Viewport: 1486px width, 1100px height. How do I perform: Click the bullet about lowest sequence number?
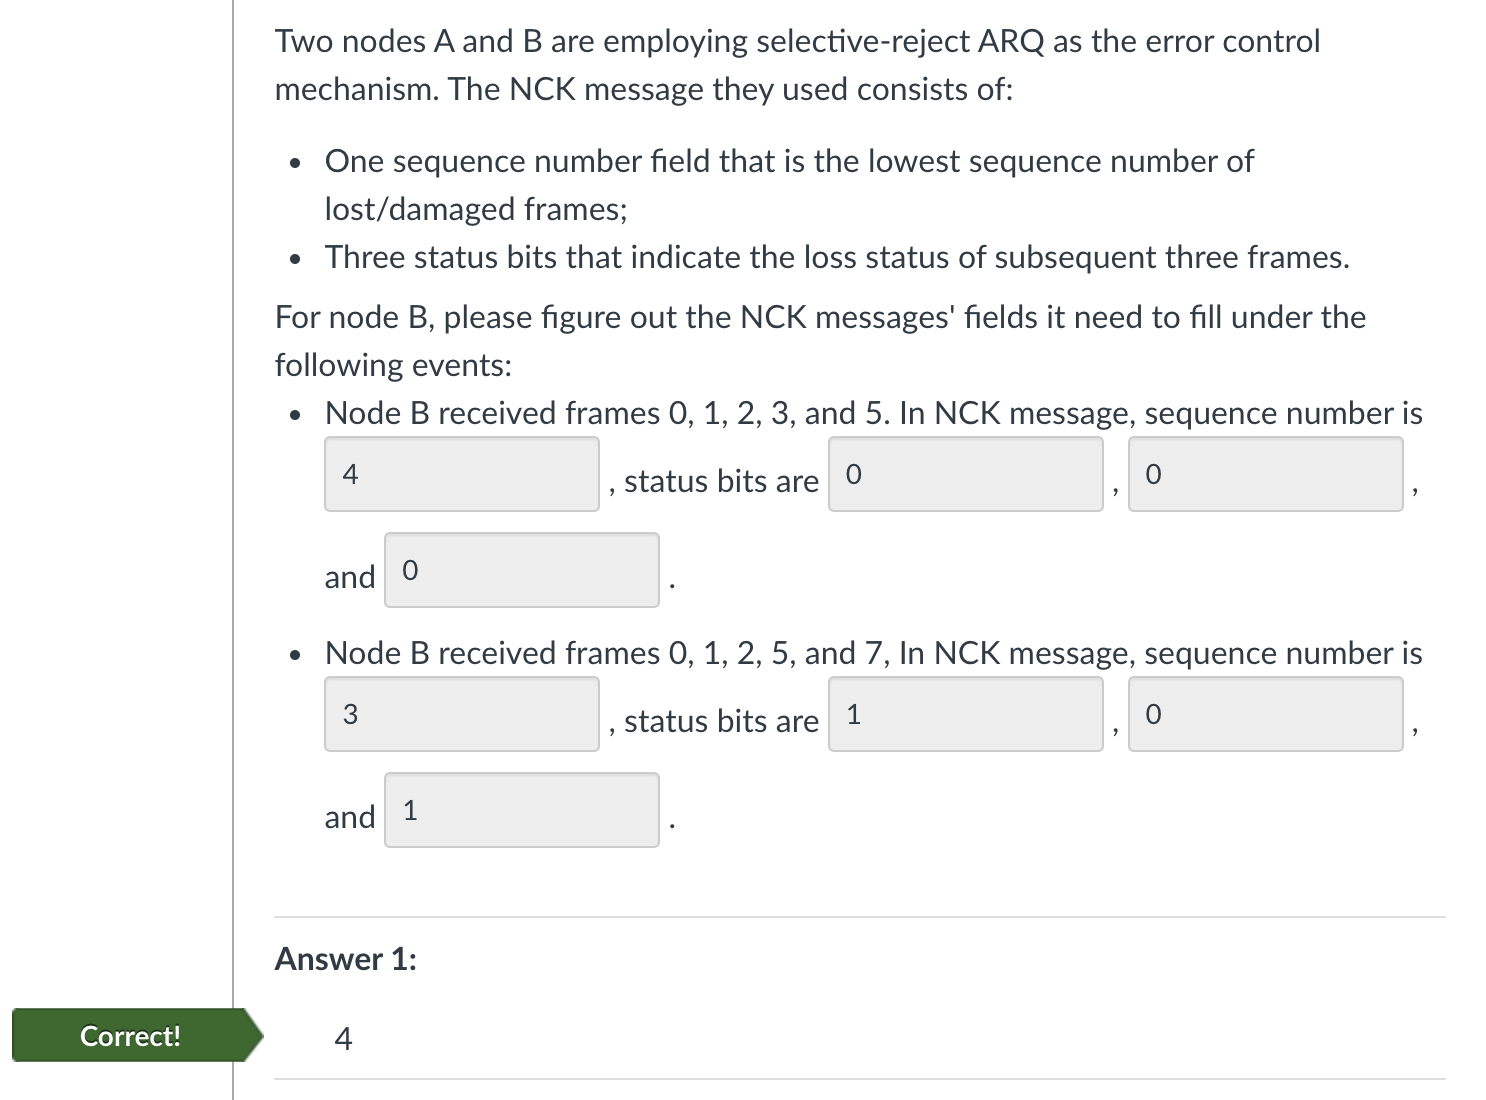[789, 161]
